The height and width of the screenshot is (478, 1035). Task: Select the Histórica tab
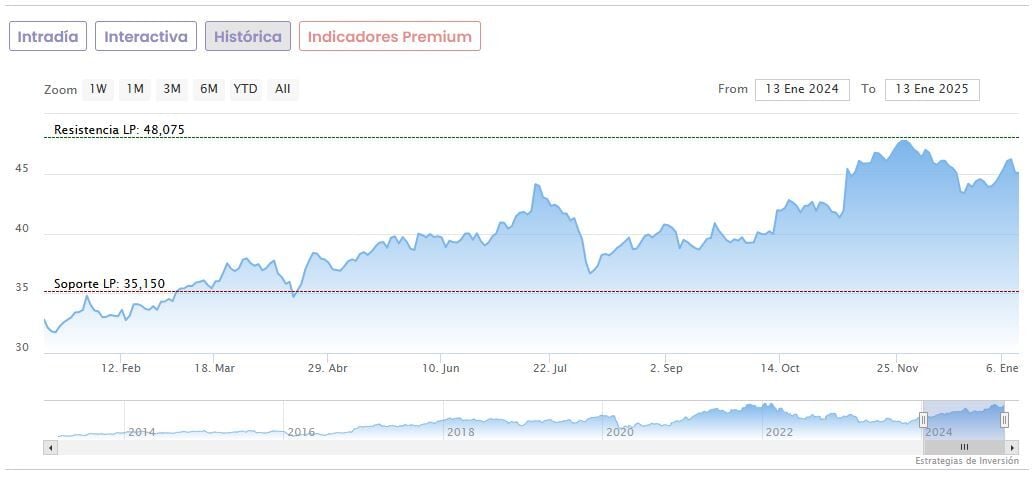click(248, 37)
